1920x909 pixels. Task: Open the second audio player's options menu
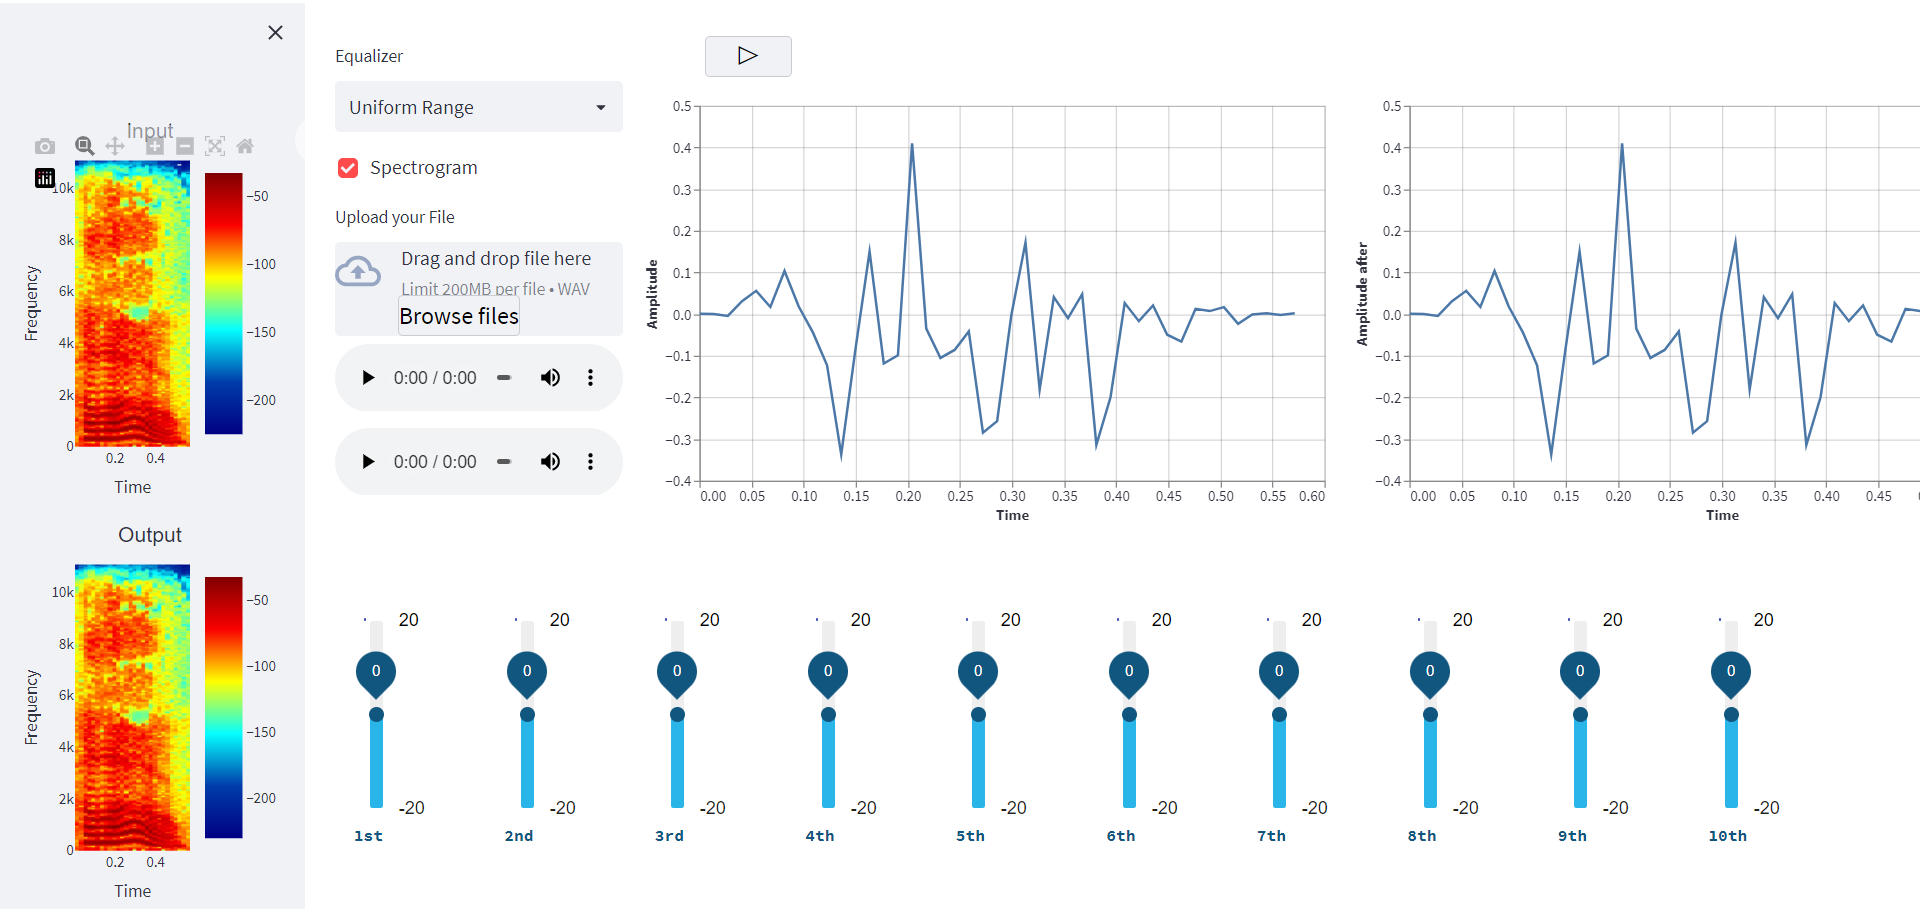[591, 461]
